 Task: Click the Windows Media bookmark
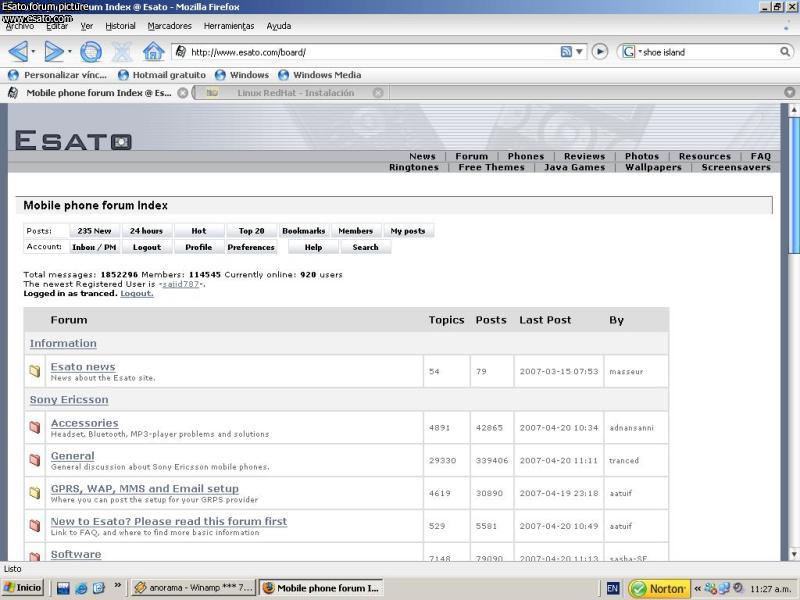[319, 75]
